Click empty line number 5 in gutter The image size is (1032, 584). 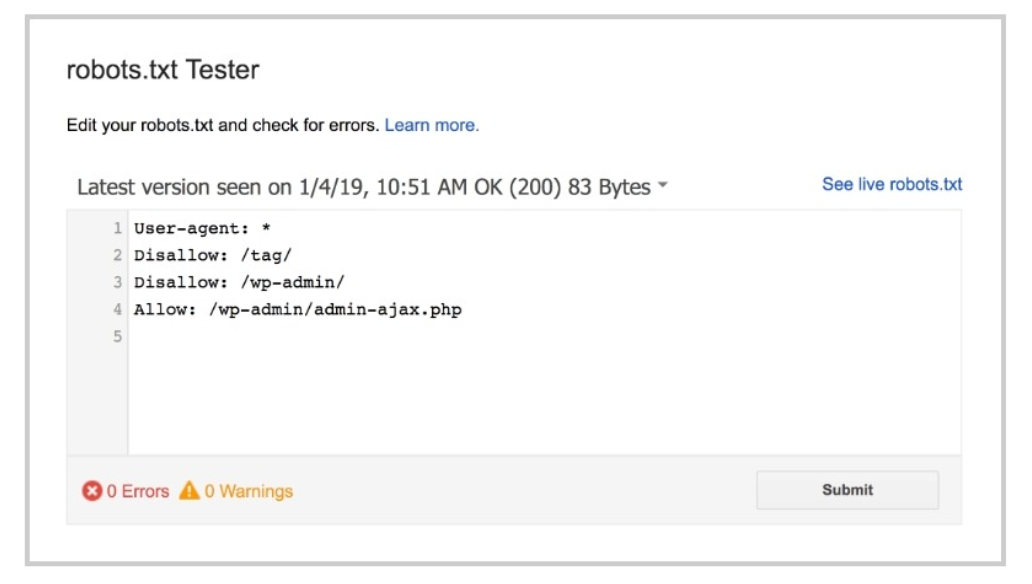(x=118, y=337)
